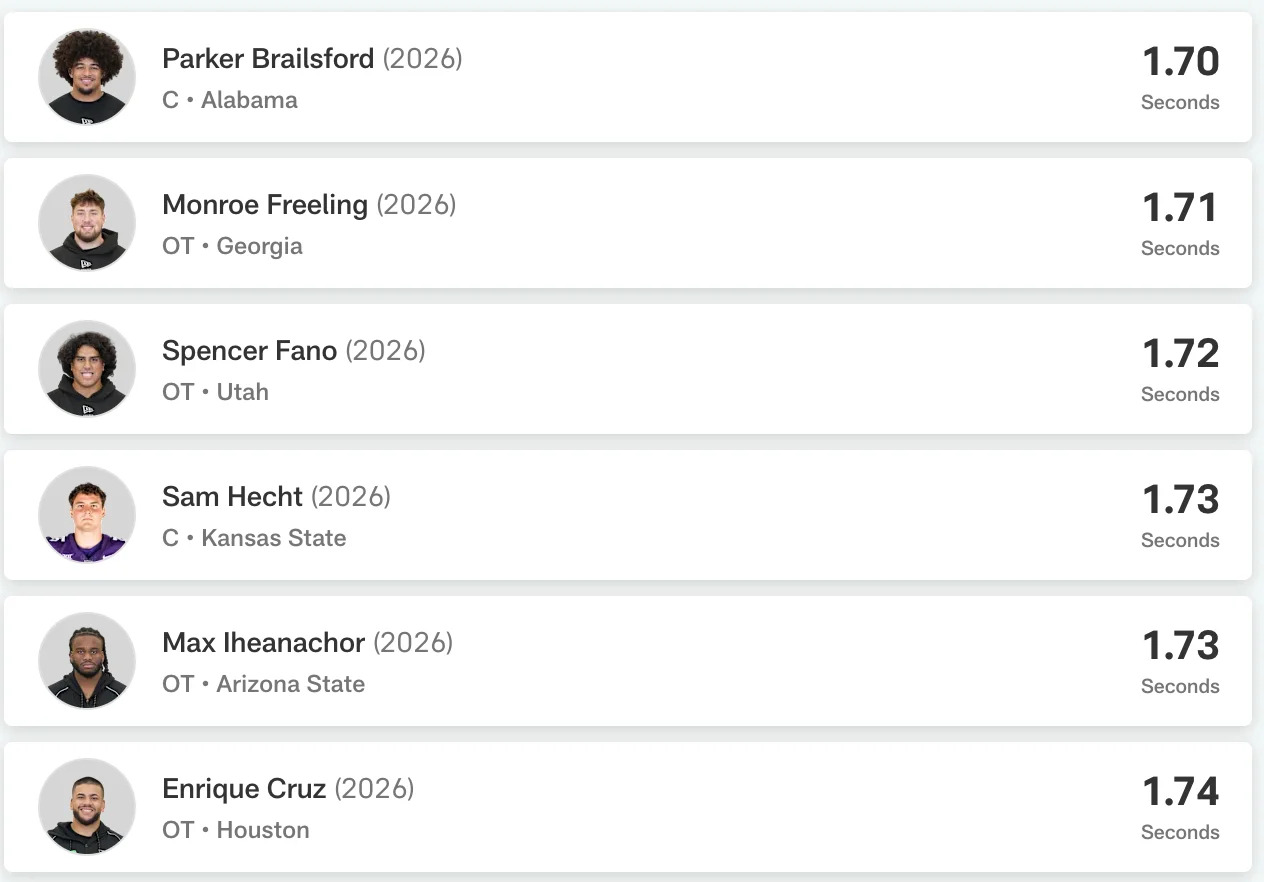The height and width of the screenshot is (882, 1264).
Task: Click the "OT • Arizona State" position line
Action: (263, 685)
